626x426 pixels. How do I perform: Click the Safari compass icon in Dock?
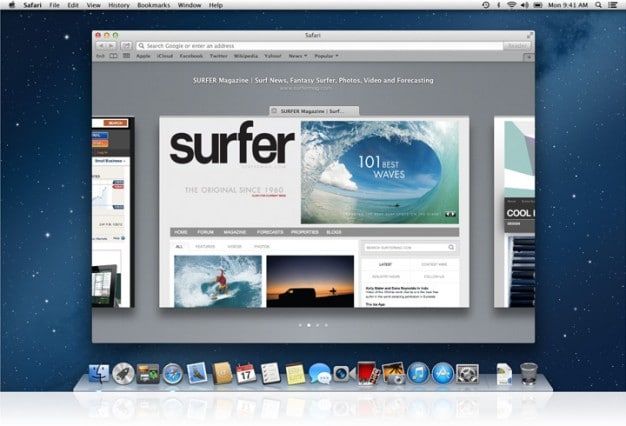coord(172,374)
